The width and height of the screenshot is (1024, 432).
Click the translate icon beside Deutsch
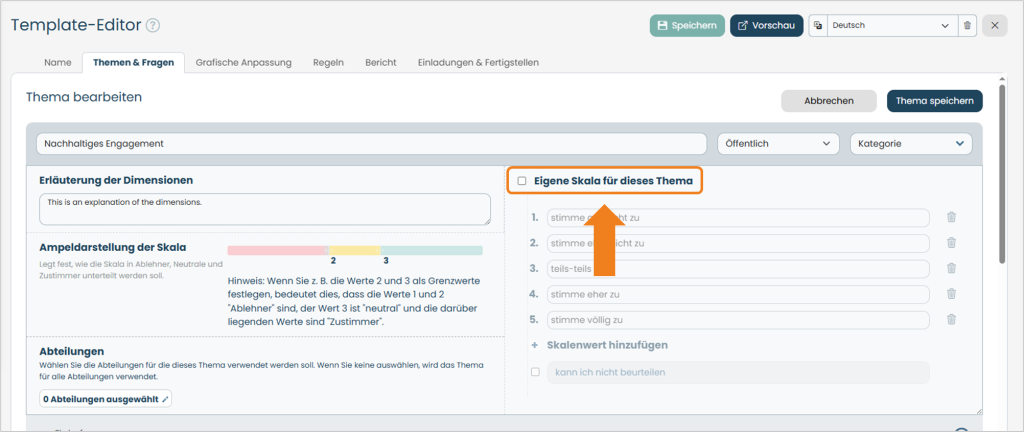click(818, 25)
